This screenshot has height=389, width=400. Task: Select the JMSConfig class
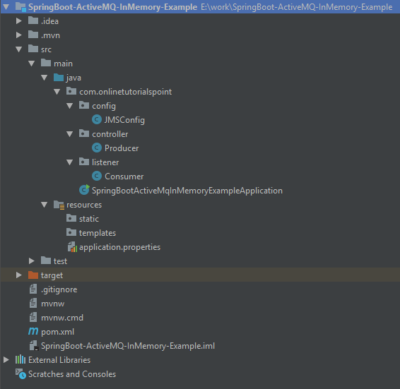[x=124, y=120]
